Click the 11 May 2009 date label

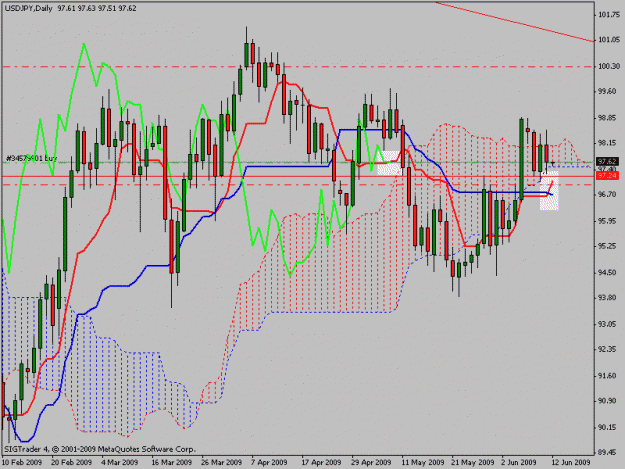point(423,463)
